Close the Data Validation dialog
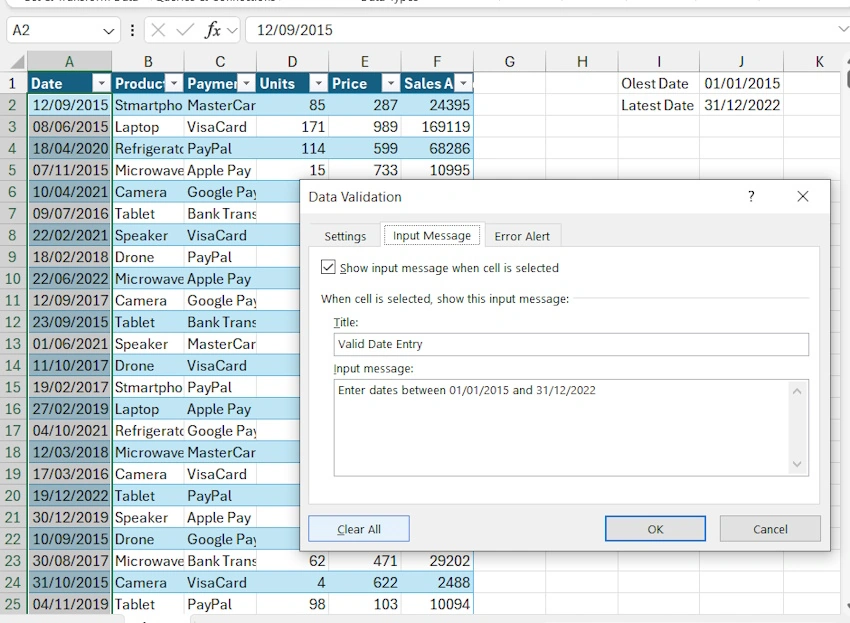 803,196
